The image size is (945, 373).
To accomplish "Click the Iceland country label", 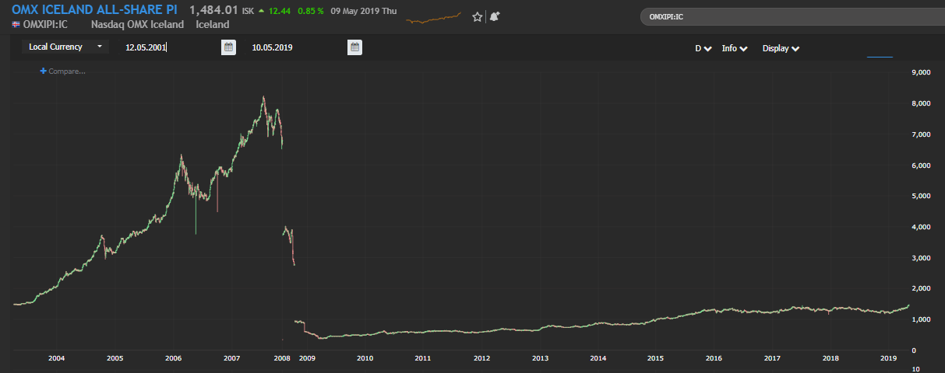I will (x=212, y=25).
